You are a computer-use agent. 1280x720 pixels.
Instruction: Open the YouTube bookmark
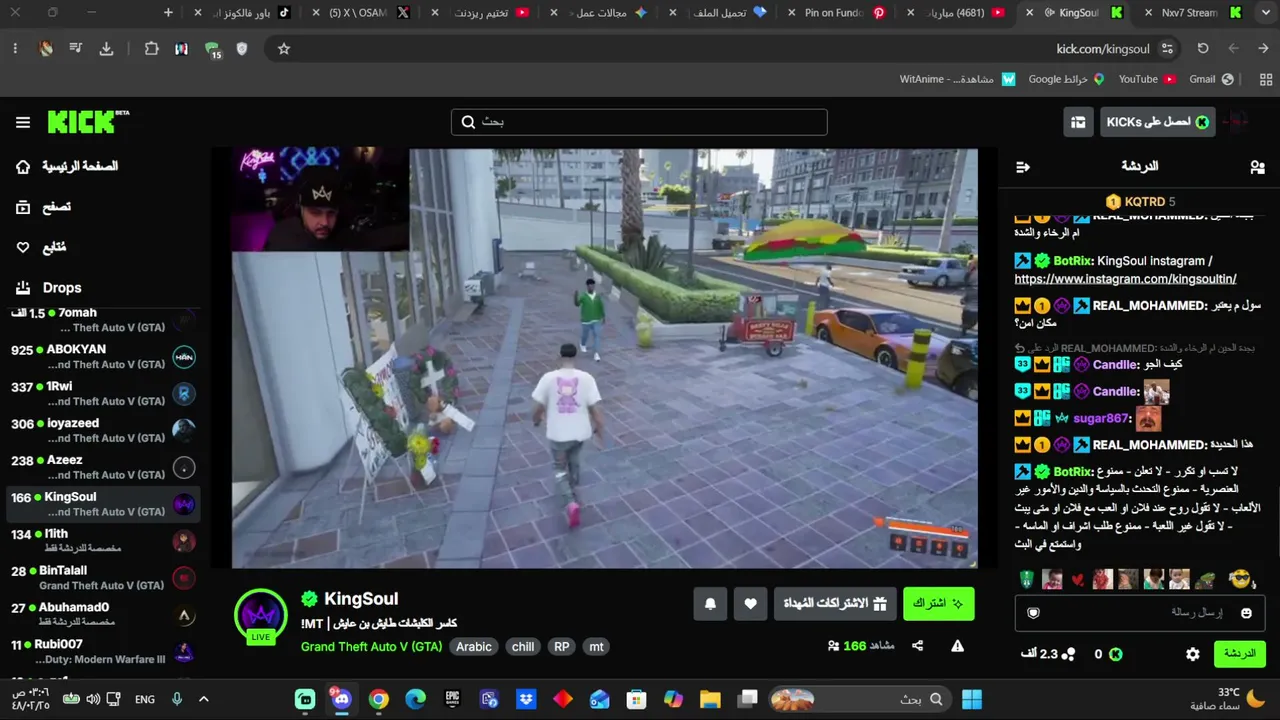[x=1147, y=79]
